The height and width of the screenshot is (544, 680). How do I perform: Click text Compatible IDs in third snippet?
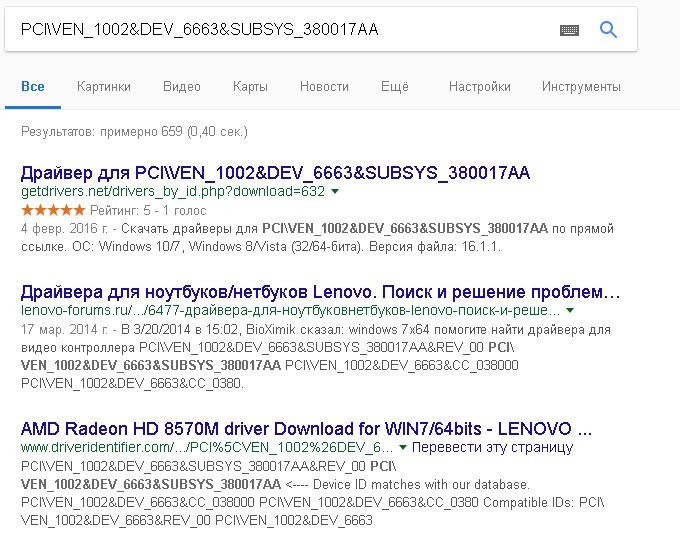coord(529,502)
